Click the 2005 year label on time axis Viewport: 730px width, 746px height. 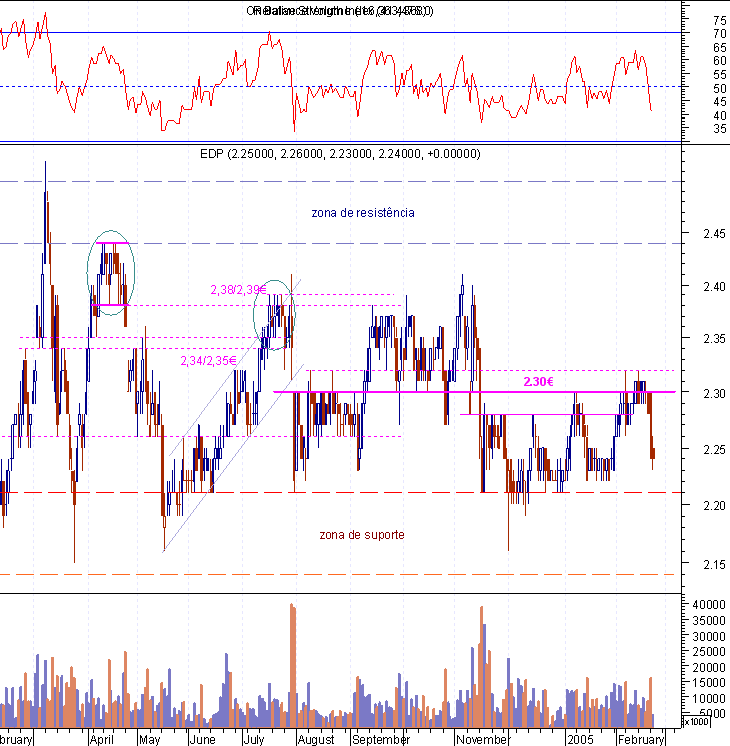coord(580,739)
